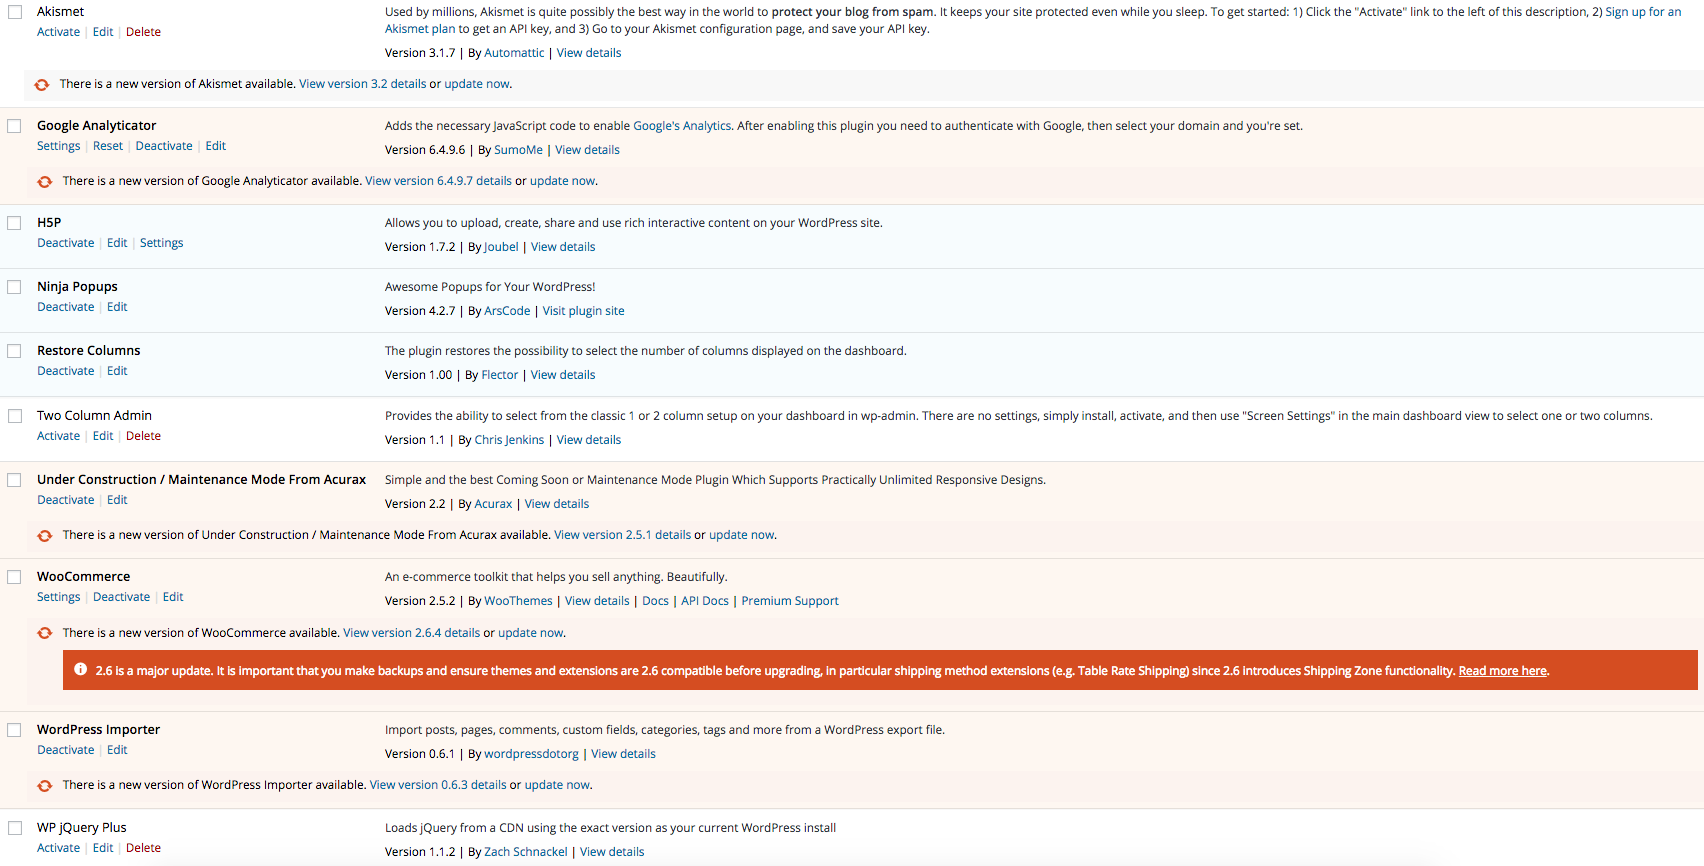The image size is (1704, 866).
Task: Check the Under Construction plugin checkbox
Action: (15, 480)
